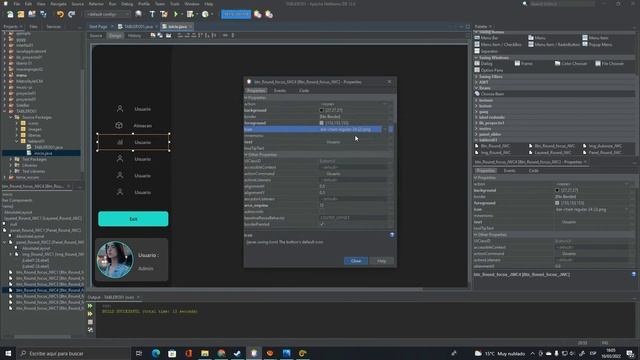Click the Undo arrow icon
The height and width of the screenshot is (360, 640).
pos(60,14)
